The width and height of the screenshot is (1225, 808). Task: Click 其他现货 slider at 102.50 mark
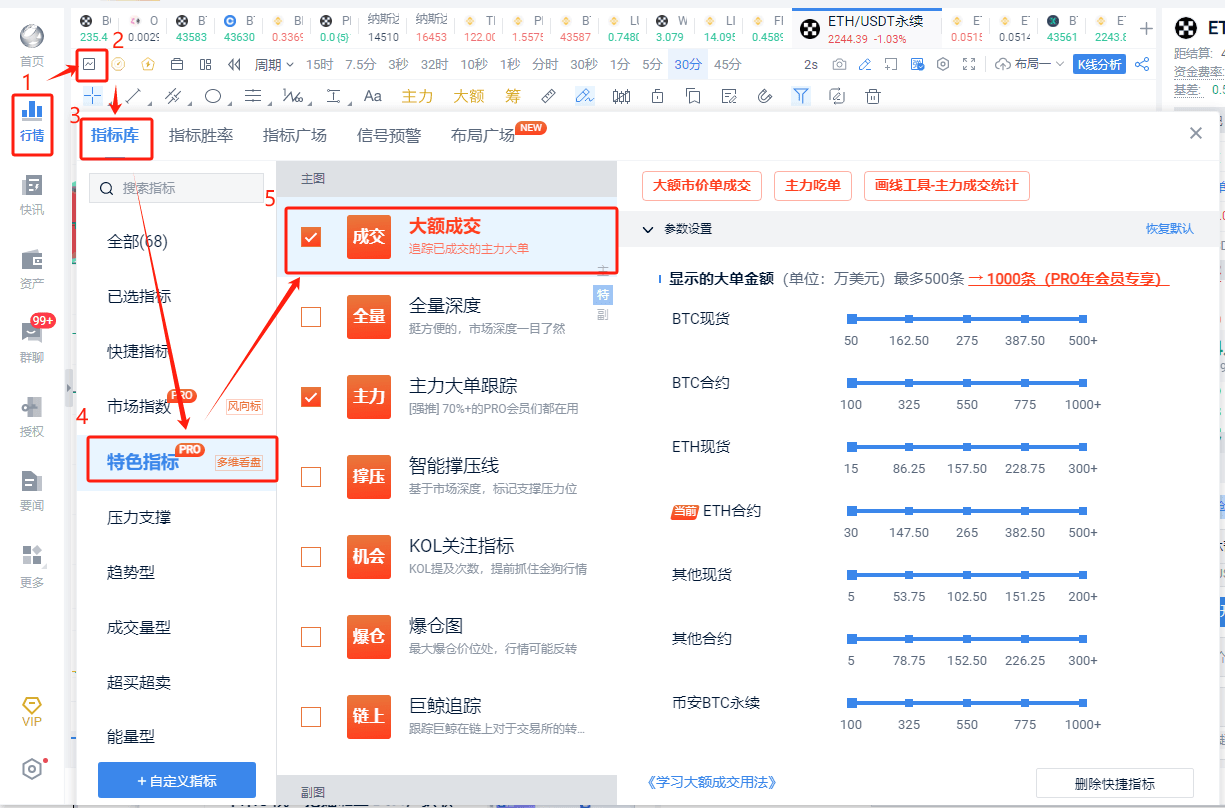click(x=967, y=575)
